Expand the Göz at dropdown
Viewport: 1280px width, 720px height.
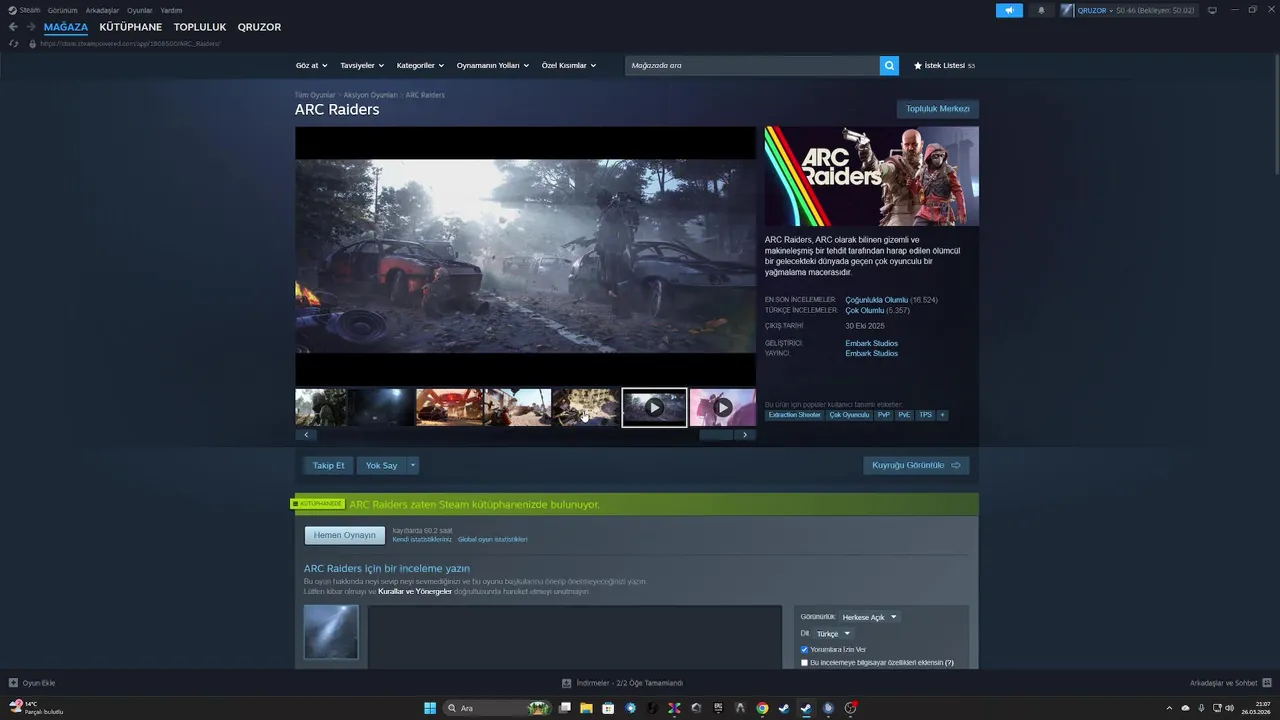311,65
